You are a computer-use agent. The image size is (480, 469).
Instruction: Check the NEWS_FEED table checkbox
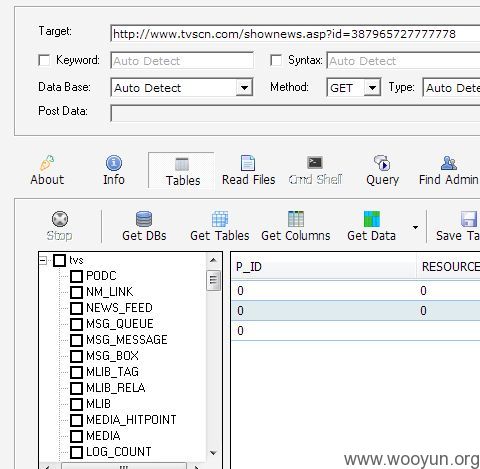pyautogui.click(x=76, y=308)
